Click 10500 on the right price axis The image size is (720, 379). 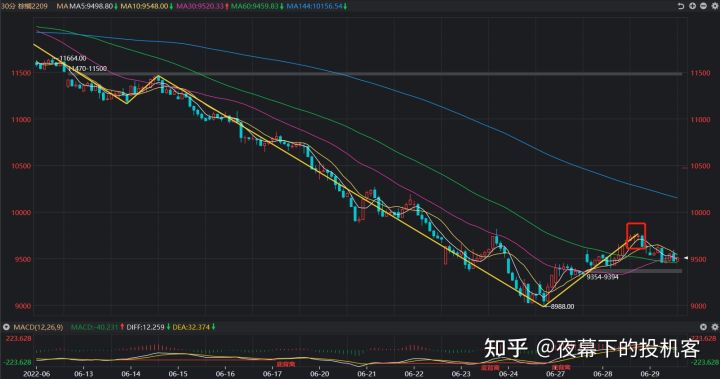click(x=700, y=166)
